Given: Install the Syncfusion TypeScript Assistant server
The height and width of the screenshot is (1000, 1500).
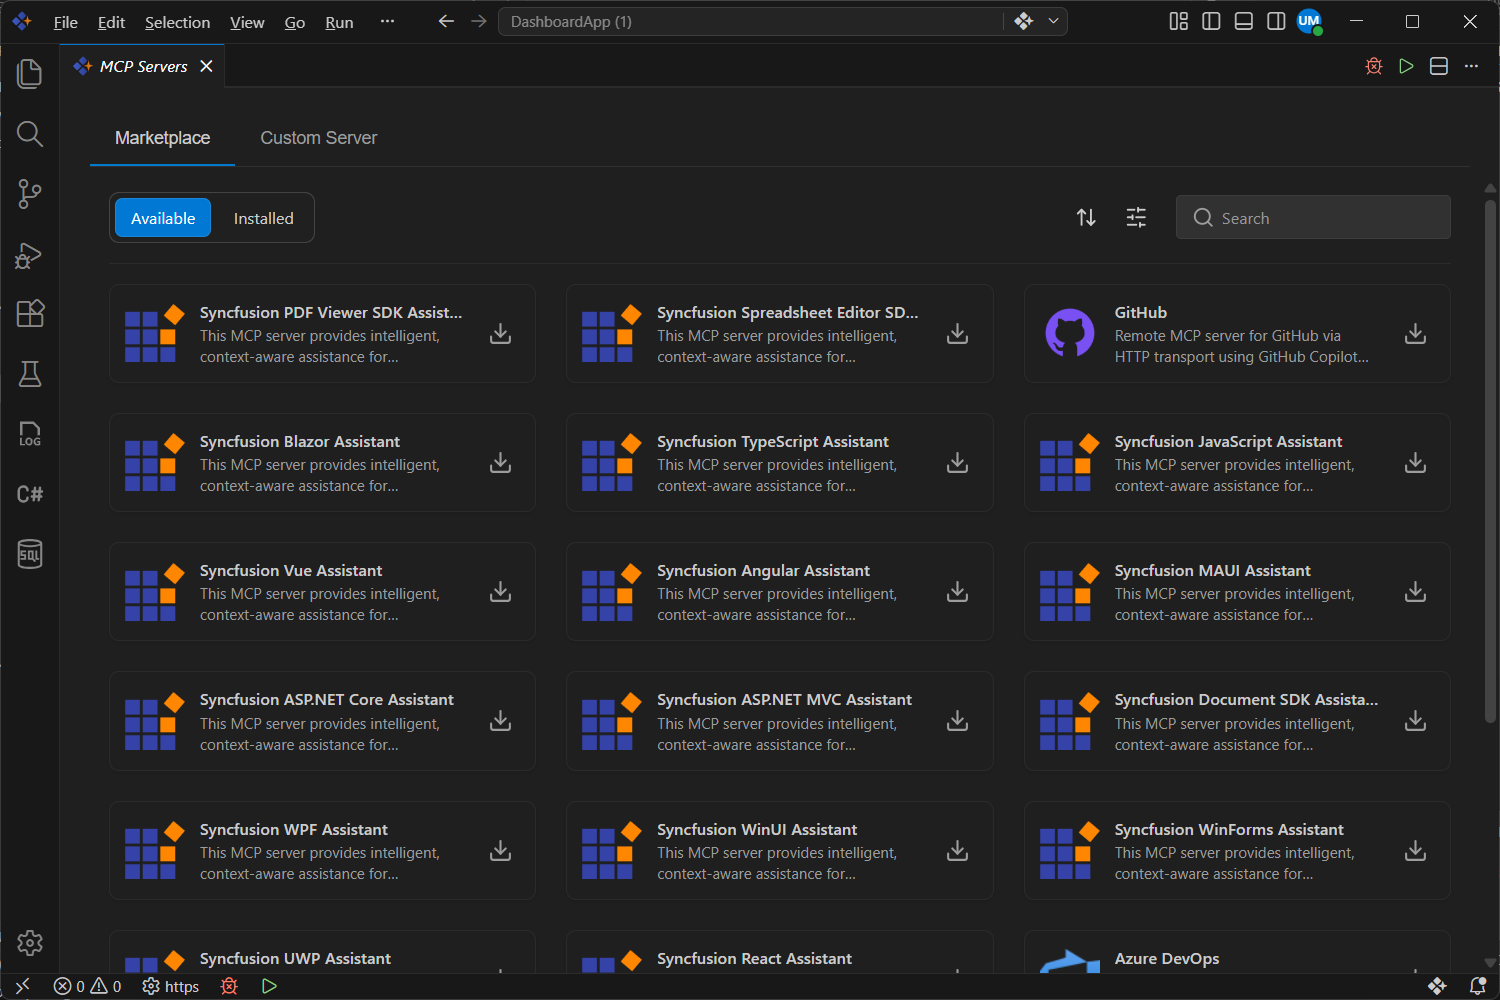Looking at the screenshot, I should 958,463.
